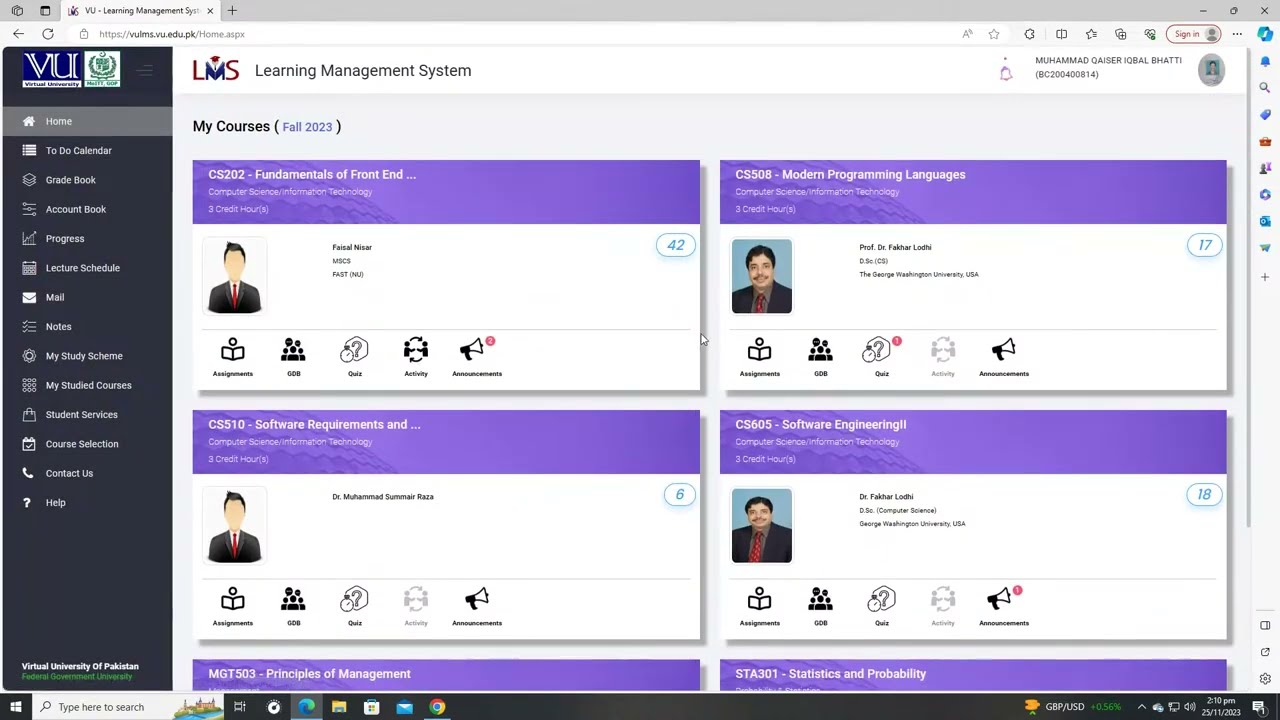Click the browser refresh button
The width and height of the screenshot is (1280, 720).
[47, 34]
